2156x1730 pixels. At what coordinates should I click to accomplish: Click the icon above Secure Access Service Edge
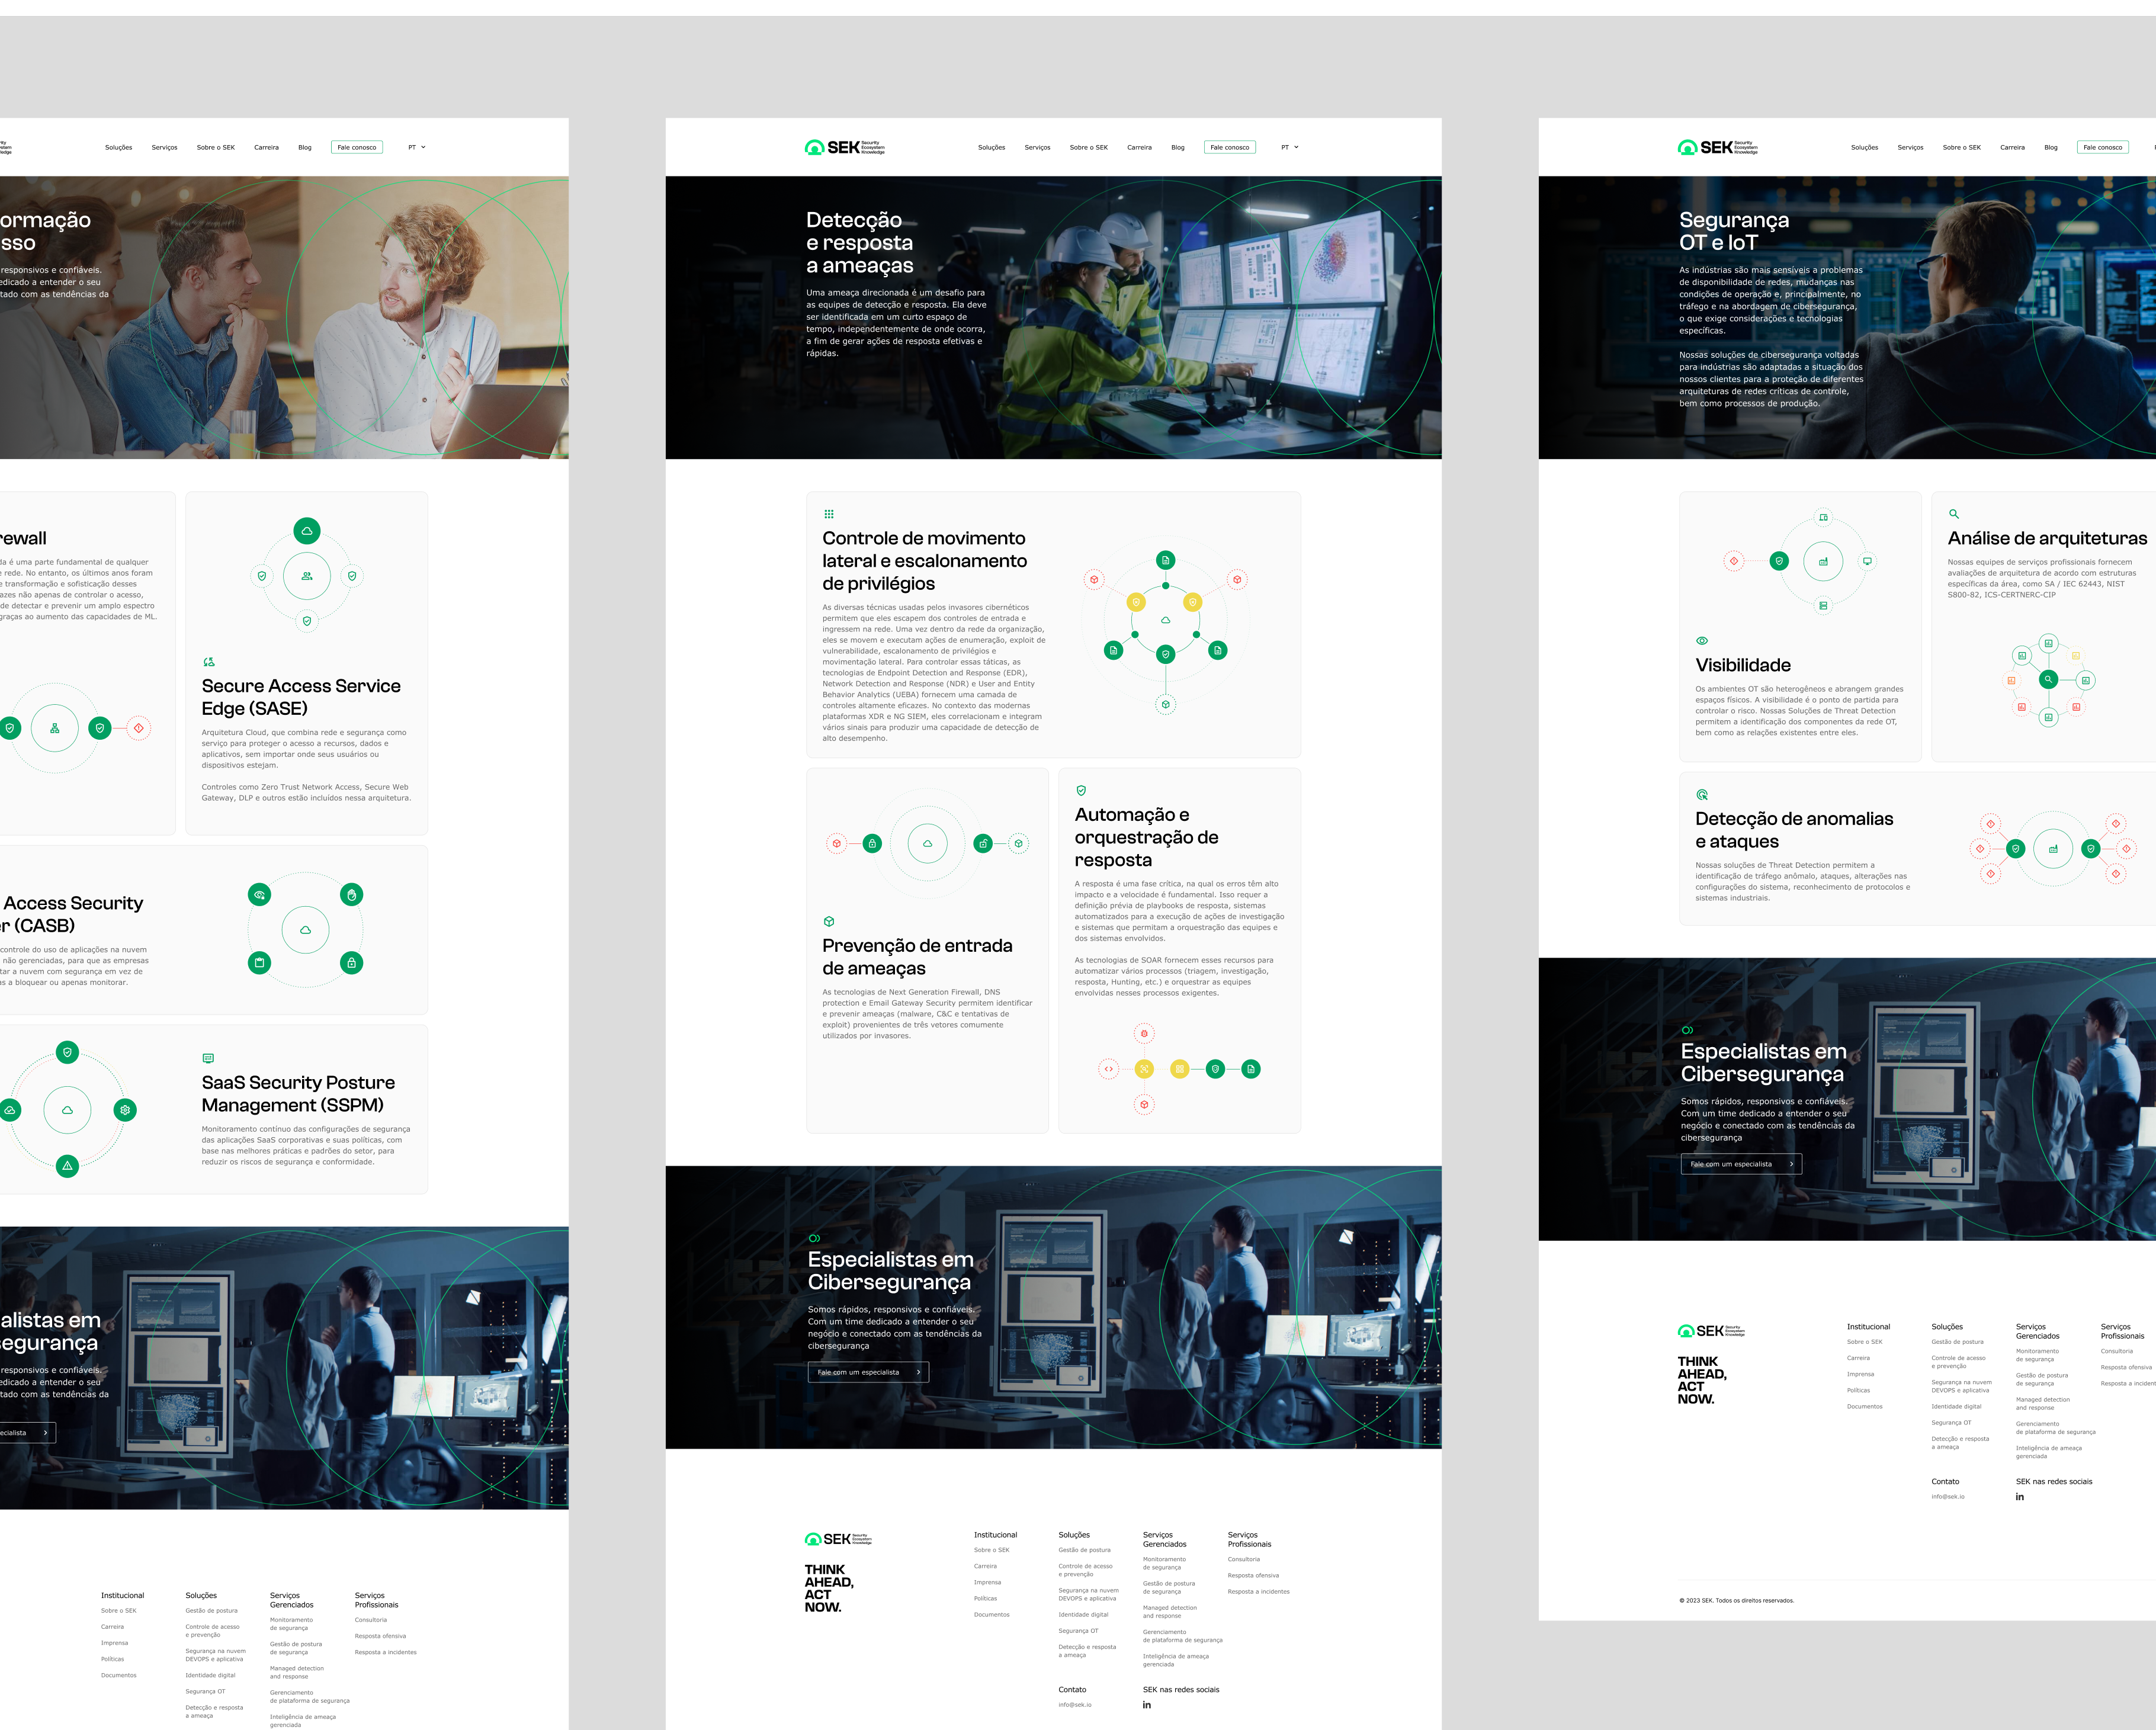(x=208, y=662)
